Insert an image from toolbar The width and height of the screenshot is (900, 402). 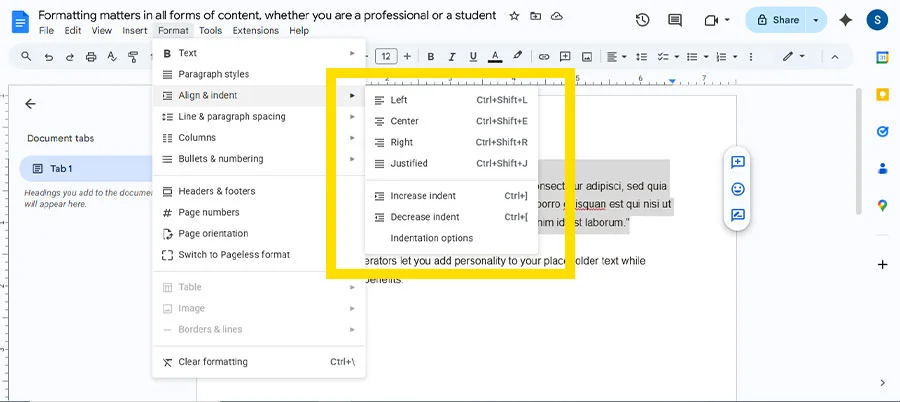[x=587, y=56]
